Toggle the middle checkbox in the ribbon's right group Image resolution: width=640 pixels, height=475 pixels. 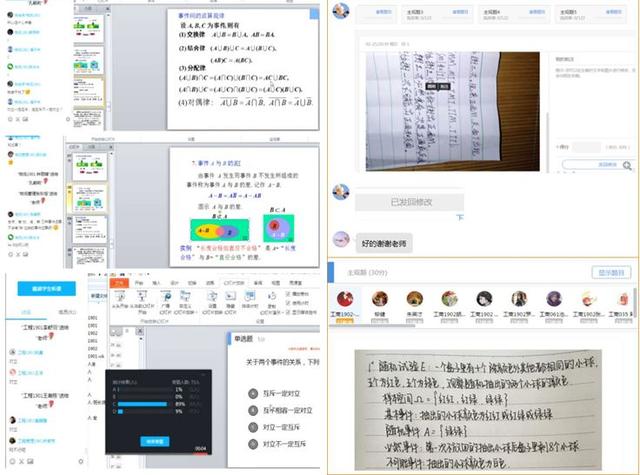(x=289, y=303)
